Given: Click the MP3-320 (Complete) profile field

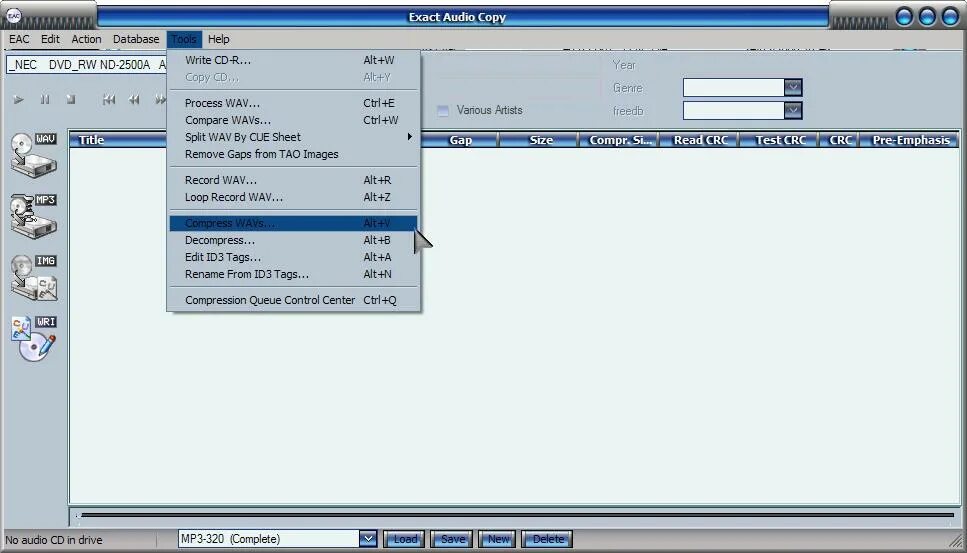Looking at the screenshot, I should pyautogui.click(x=269, y=539).
